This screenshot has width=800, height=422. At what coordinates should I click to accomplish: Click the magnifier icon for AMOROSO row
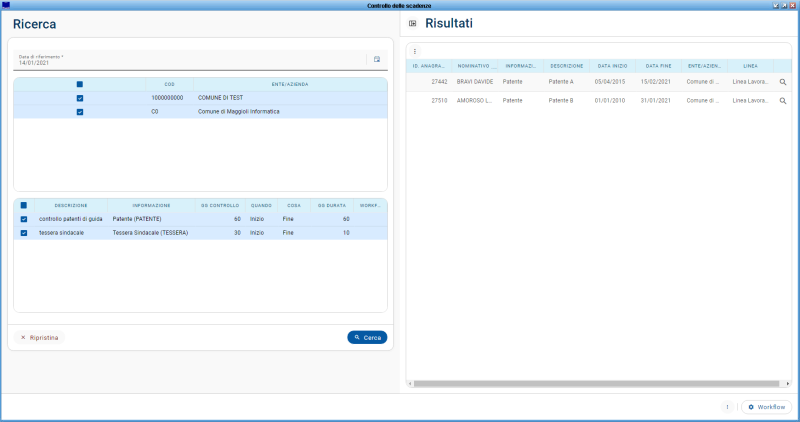(783, 101)
